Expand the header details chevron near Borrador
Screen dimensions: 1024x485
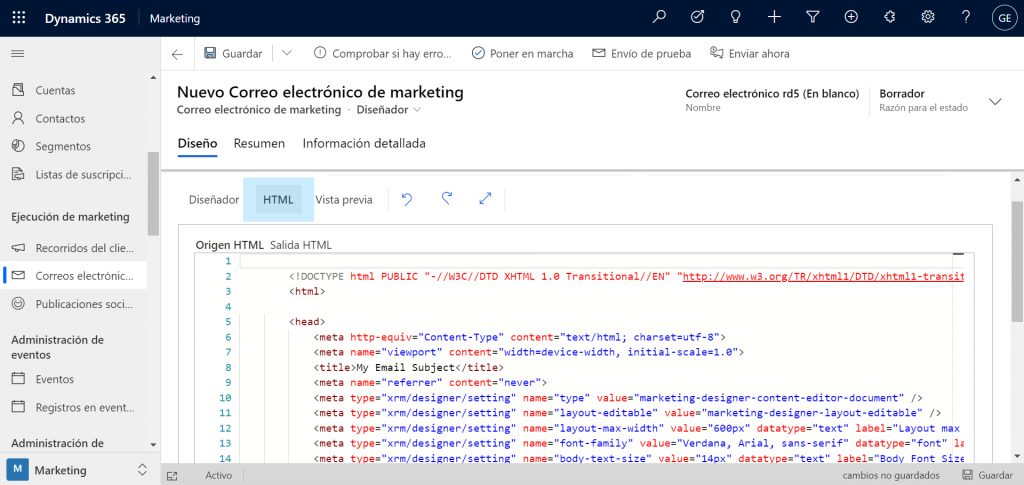click(995, 101)
